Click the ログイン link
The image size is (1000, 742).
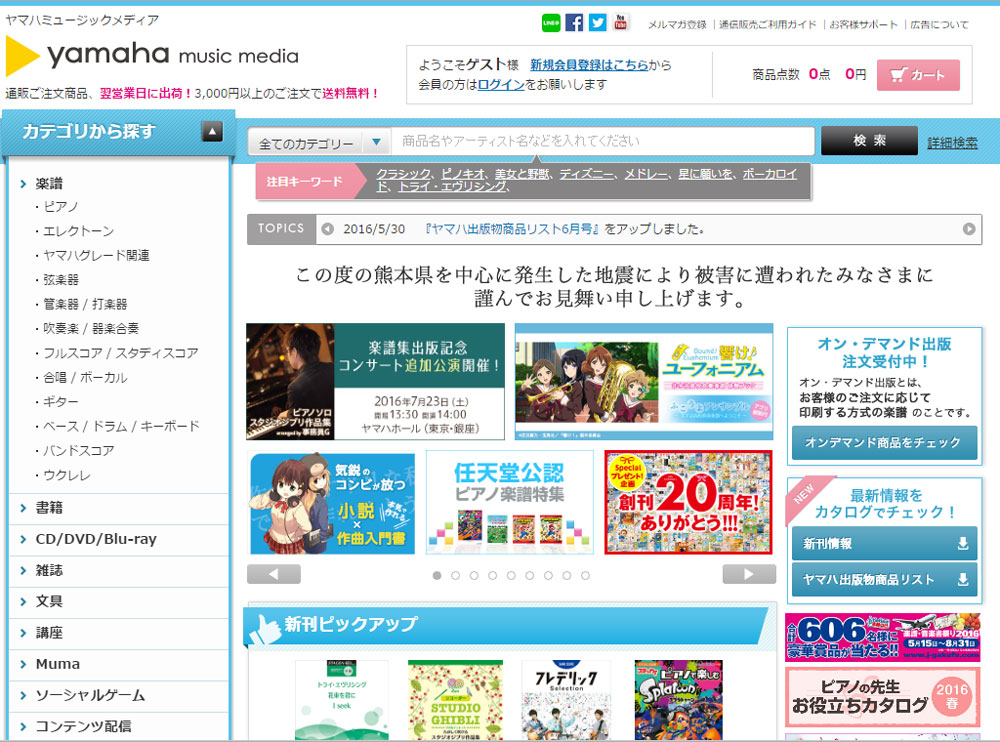pyautogui.click(x=501, y=84)
